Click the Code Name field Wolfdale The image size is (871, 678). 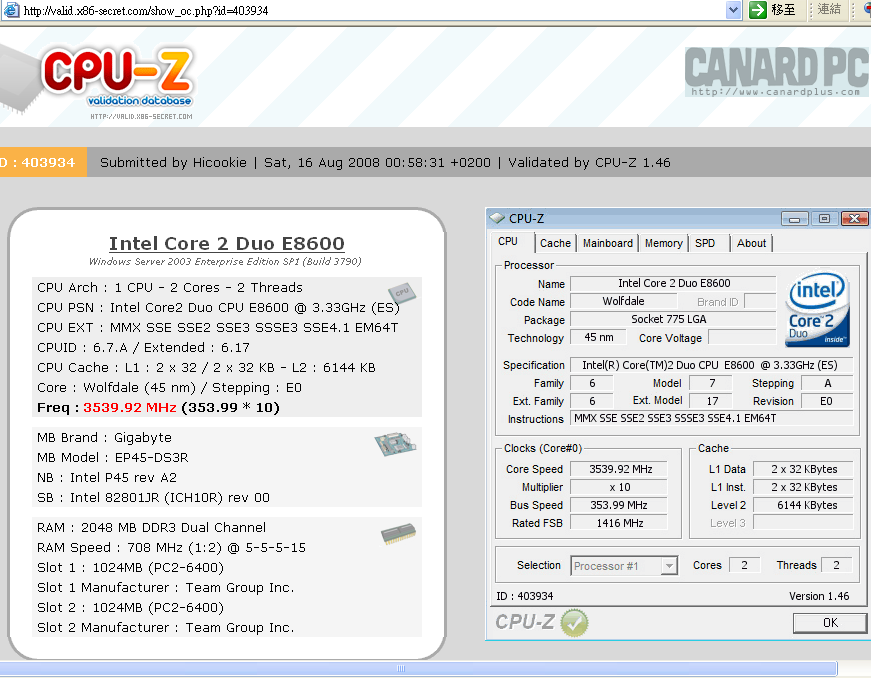click(x=624, y=301)
